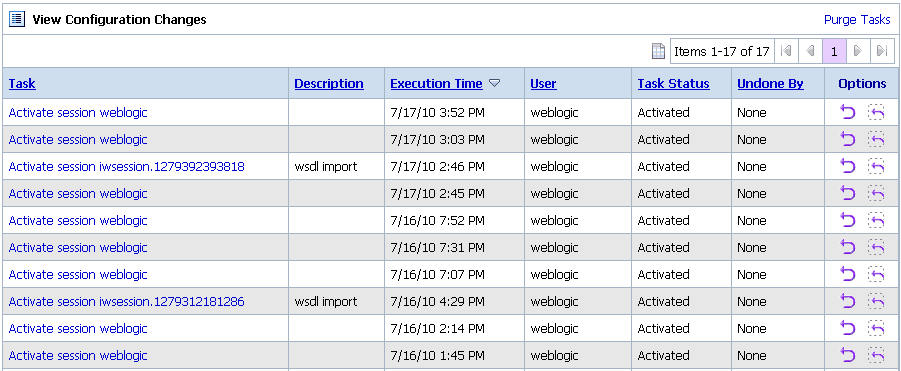This screenshot has width=901, height=371.
Task: Open the table customizer icon beside Items count
Action: pos(658,51)
